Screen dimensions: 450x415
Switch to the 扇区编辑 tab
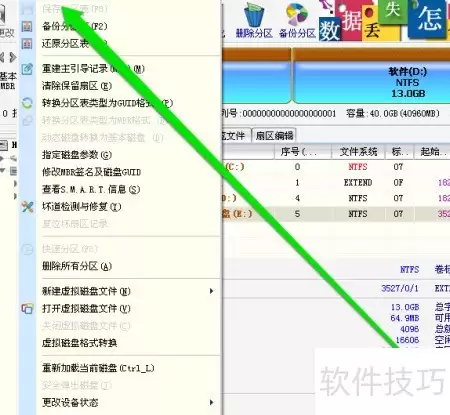click(x=274, y=135)
